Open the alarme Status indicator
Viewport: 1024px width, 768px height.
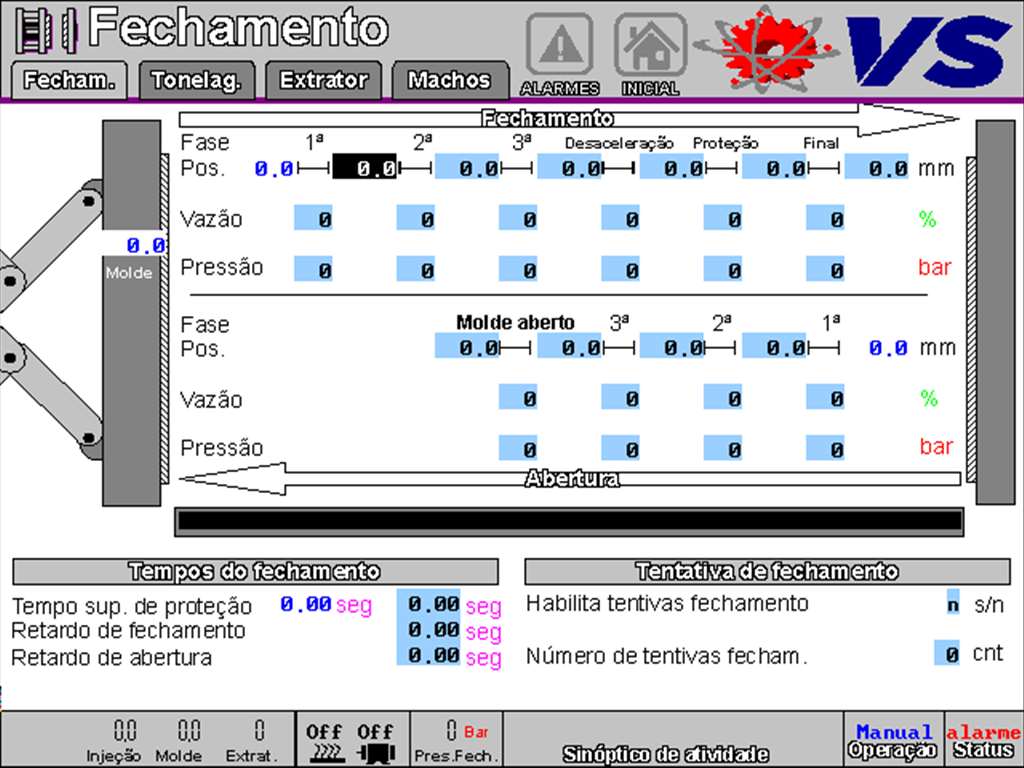coord(983,740)
